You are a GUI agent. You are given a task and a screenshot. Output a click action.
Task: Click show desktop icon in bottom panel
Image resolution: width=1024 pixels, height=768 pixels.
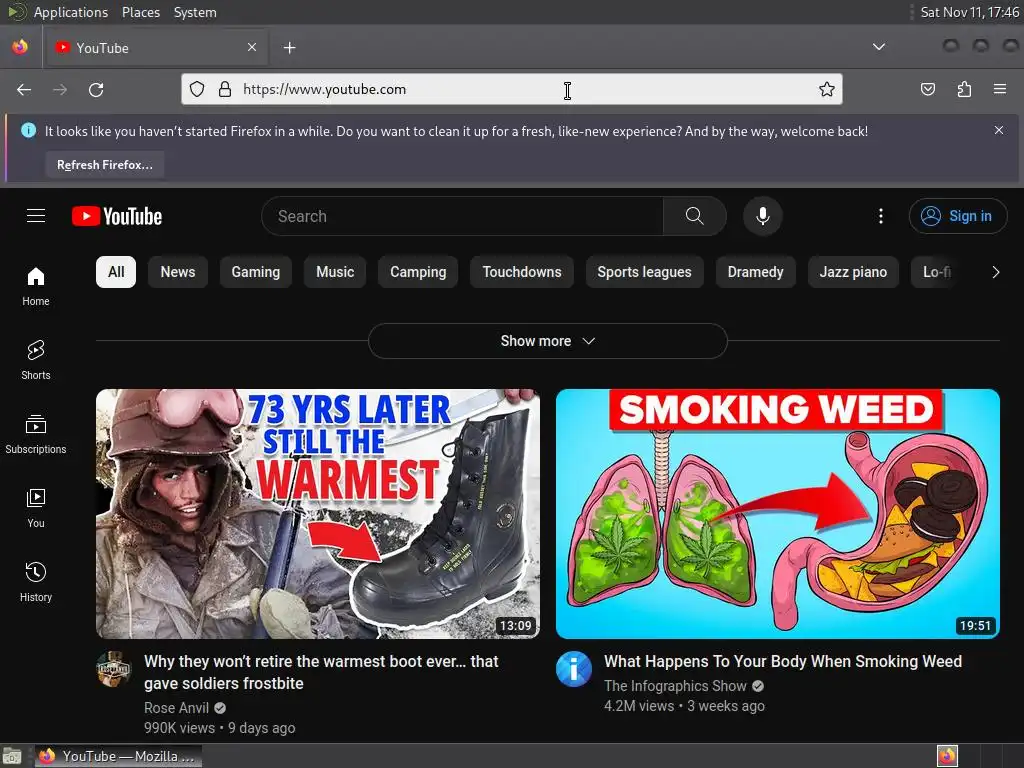tap(12, 757)
